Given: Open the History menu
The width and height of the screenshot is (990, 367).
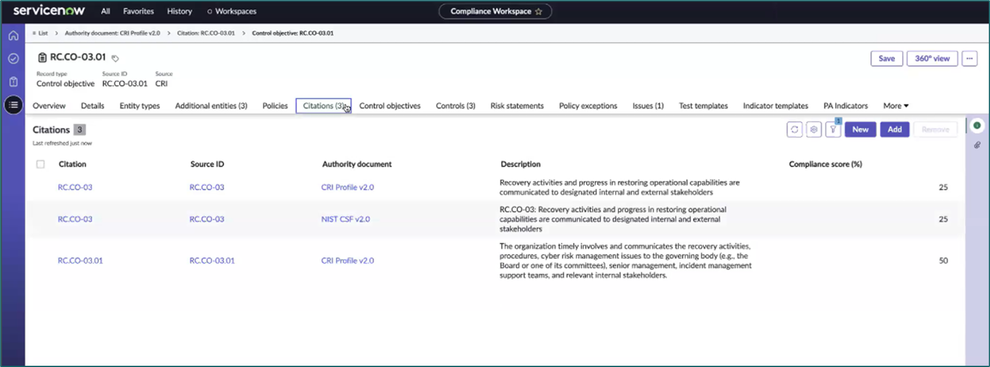Looking at the screenshot, I should 179,11.
